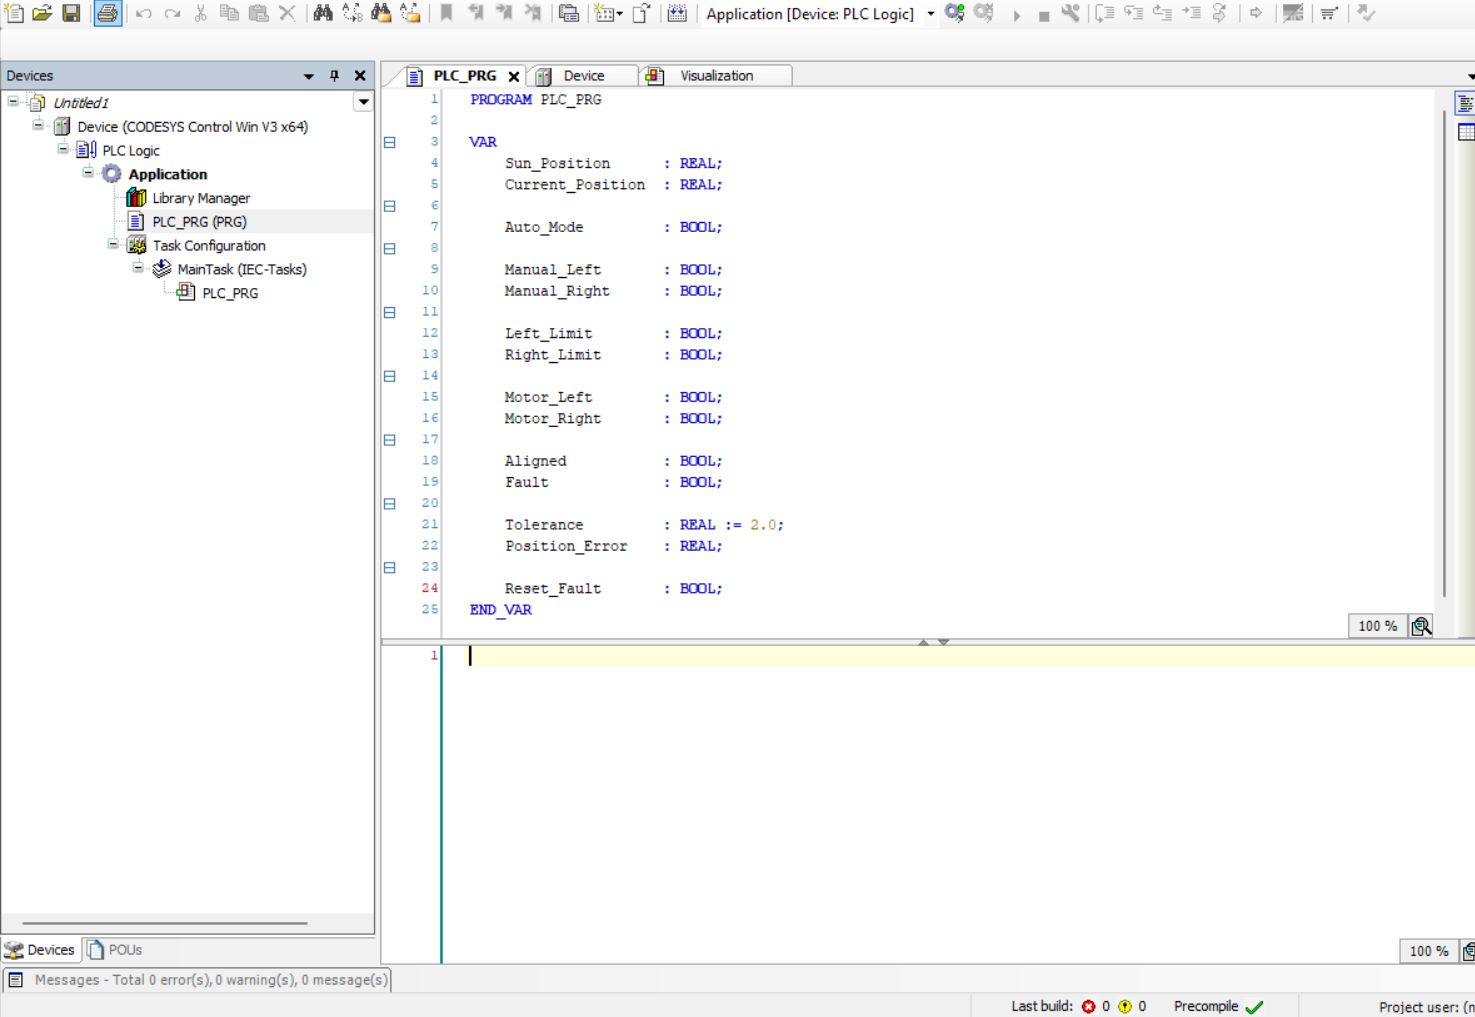The width and height of the screenshot is (1475, 1017).
Task: Open Replace (A to B) icon
Action: pyautogui.click(x=352, y=13)
